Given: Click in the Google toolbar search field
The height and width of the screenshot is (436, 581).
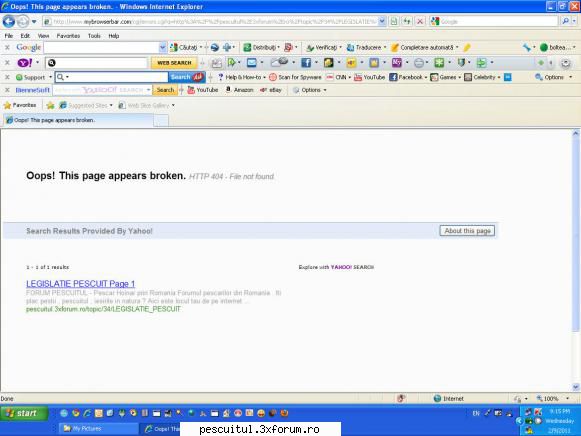Looking at the screenshot, I should (101, 47).
